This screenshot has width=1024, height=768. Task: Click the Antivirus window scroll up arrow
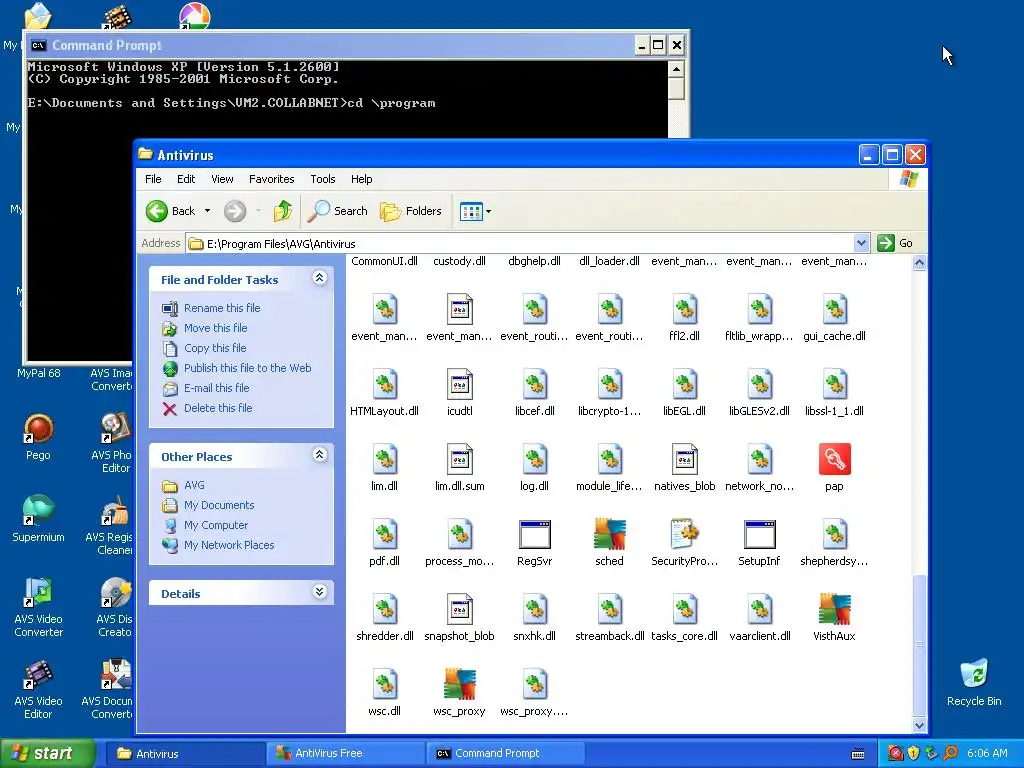tap(919, 263)
